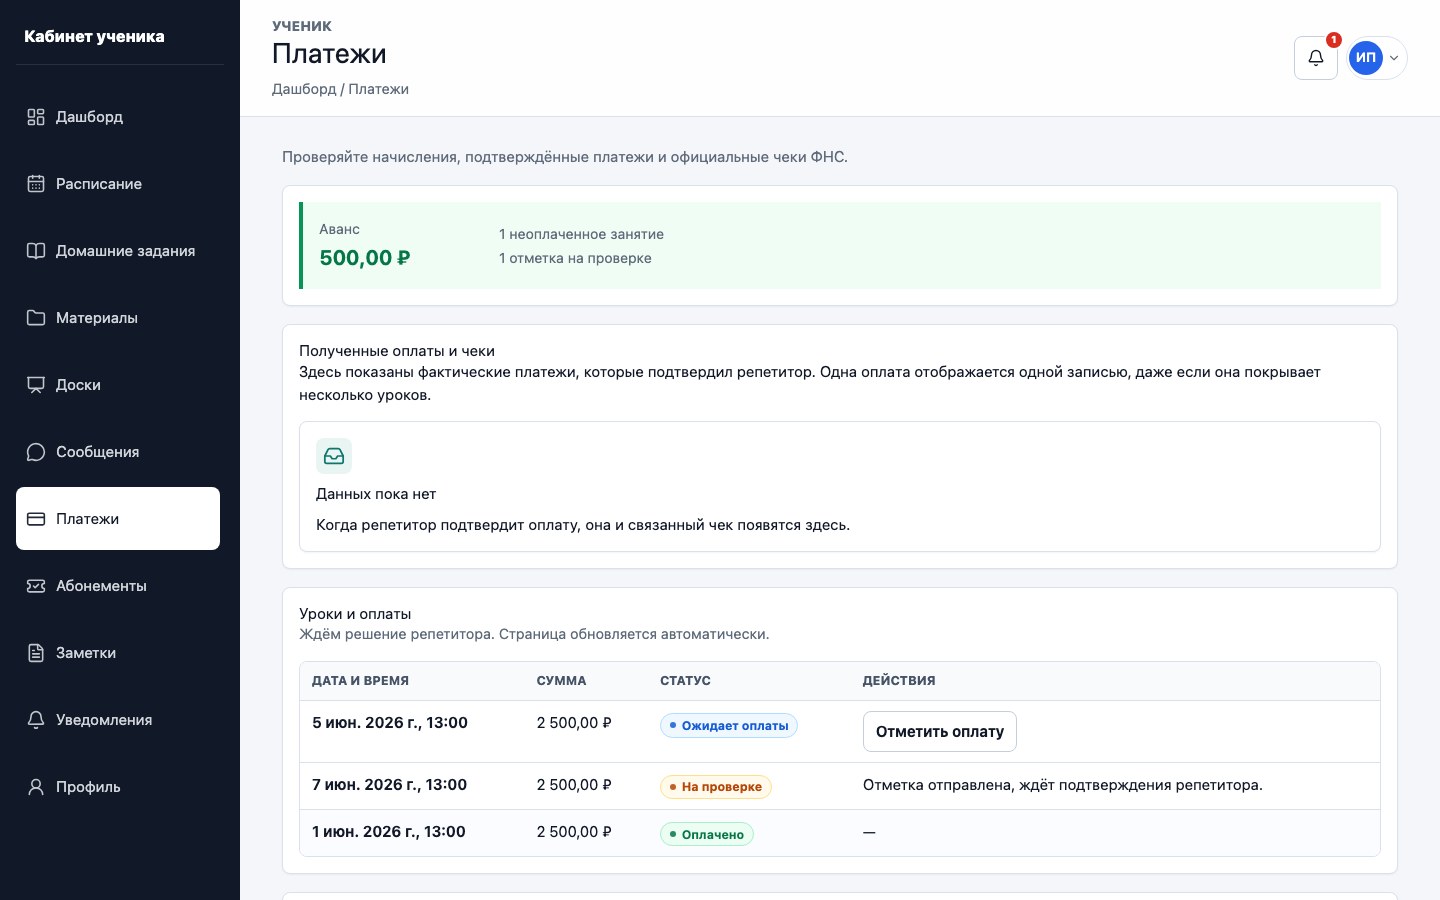Open notifications via the top bell button

click(1316, 58)
